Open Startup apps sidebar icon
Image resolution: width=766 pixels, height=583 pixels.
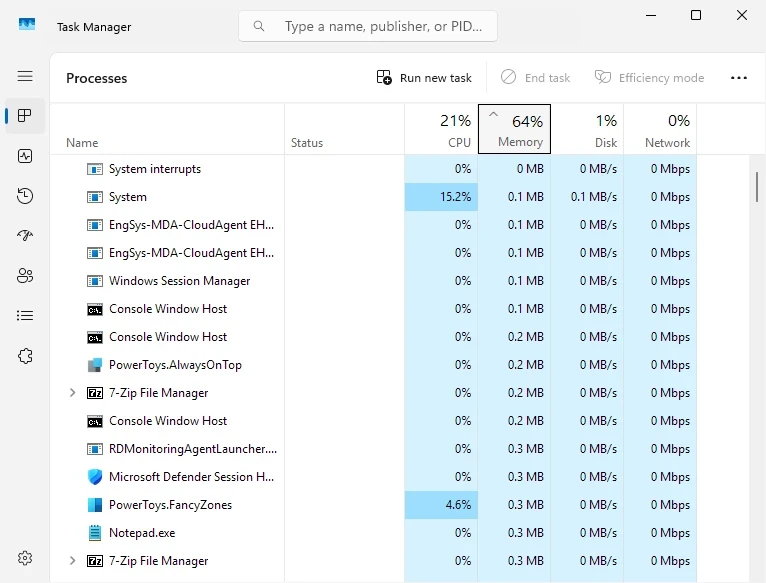(25, 236)
